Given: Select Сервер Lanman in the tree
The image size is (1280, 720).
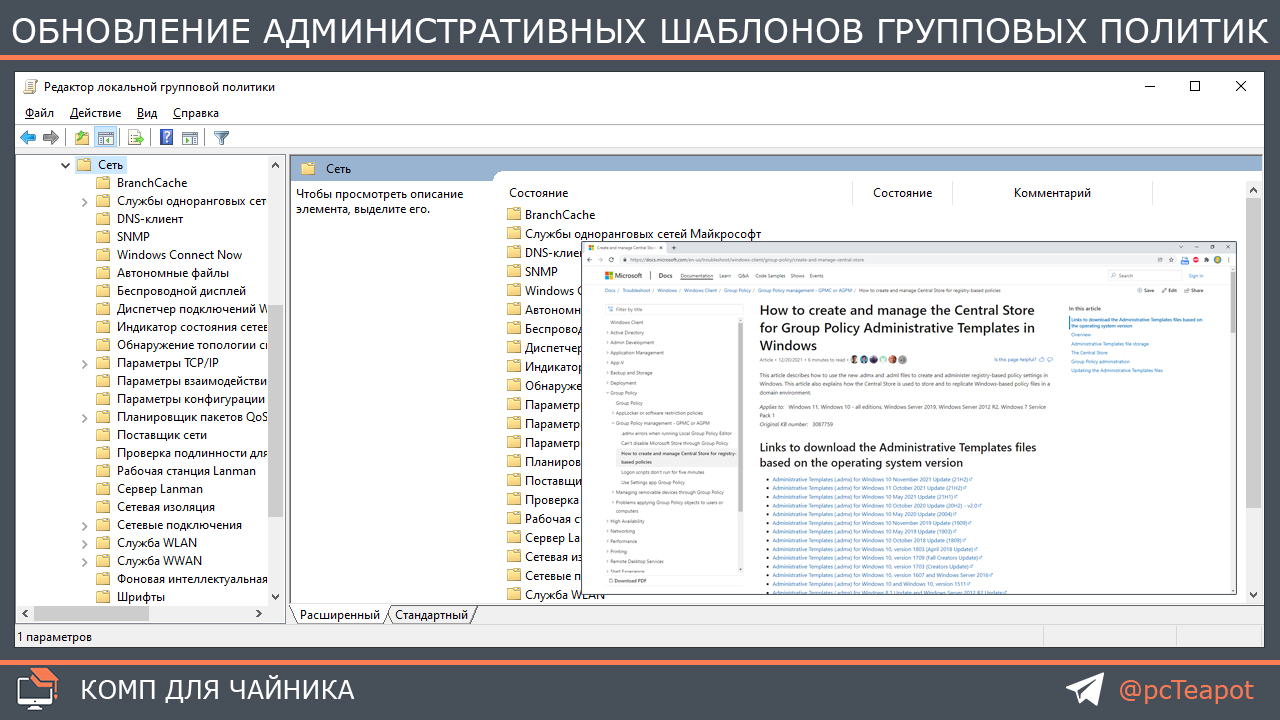Looking at the screenshot, I should 160,489.
